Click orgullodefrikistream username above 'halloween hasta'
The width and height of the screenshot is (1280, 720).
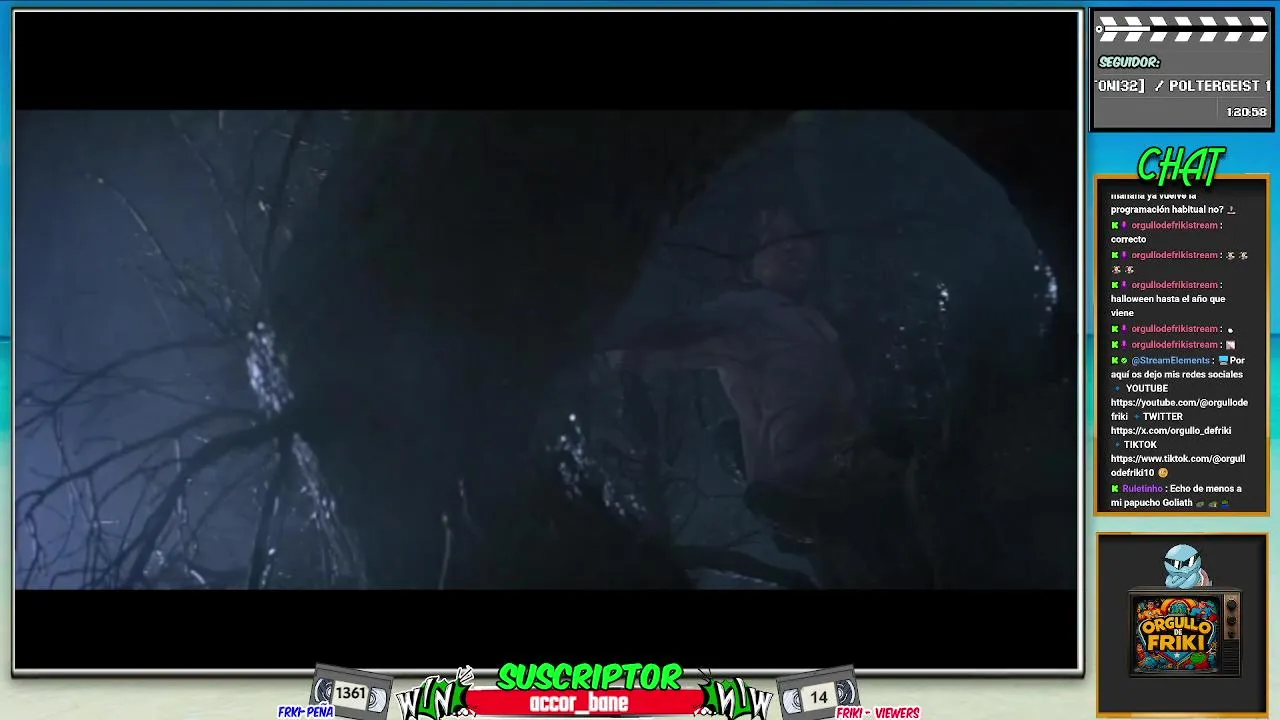pyautogui.click(x=1175, y=285)
